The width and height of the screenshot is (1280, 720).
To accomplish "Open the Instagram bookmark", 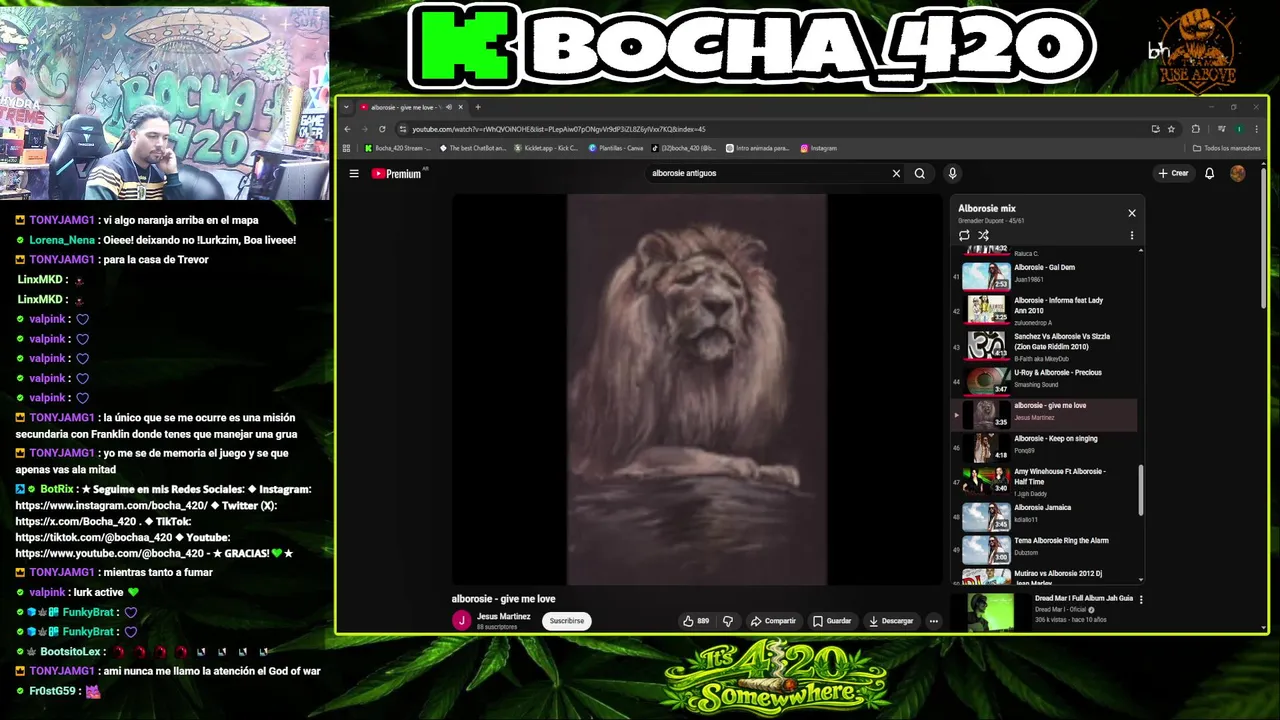I will (818, 148).
